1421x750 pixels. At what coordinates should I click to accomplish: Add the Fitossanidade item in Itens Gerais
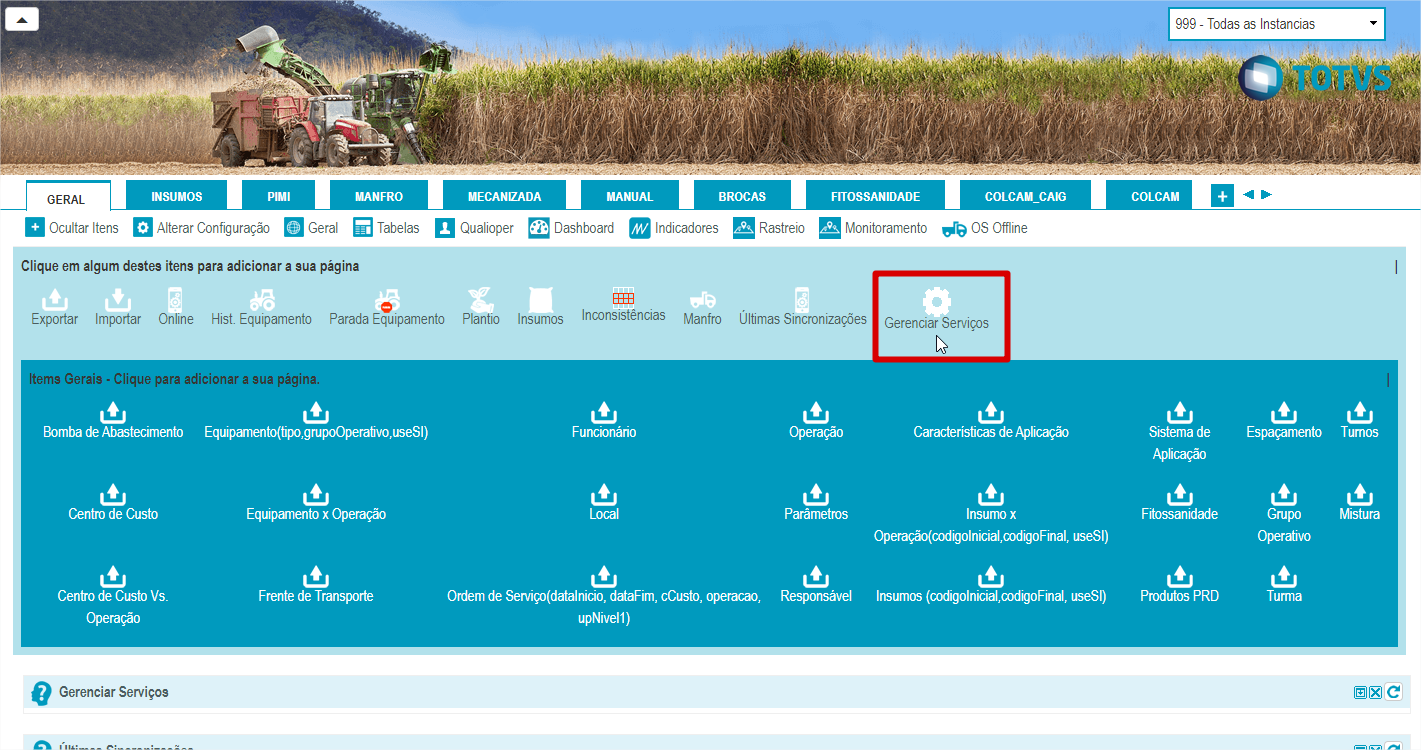click(1180, 502)
